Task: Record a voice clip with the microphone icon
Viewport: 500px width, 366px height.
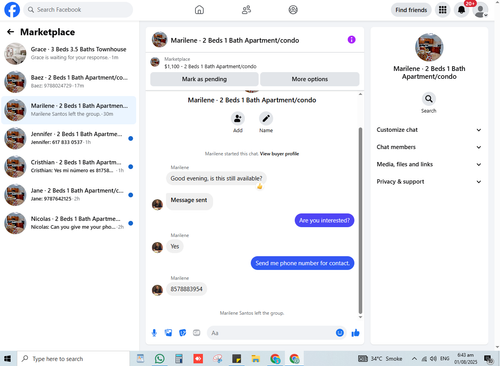Action: [154, 333]
